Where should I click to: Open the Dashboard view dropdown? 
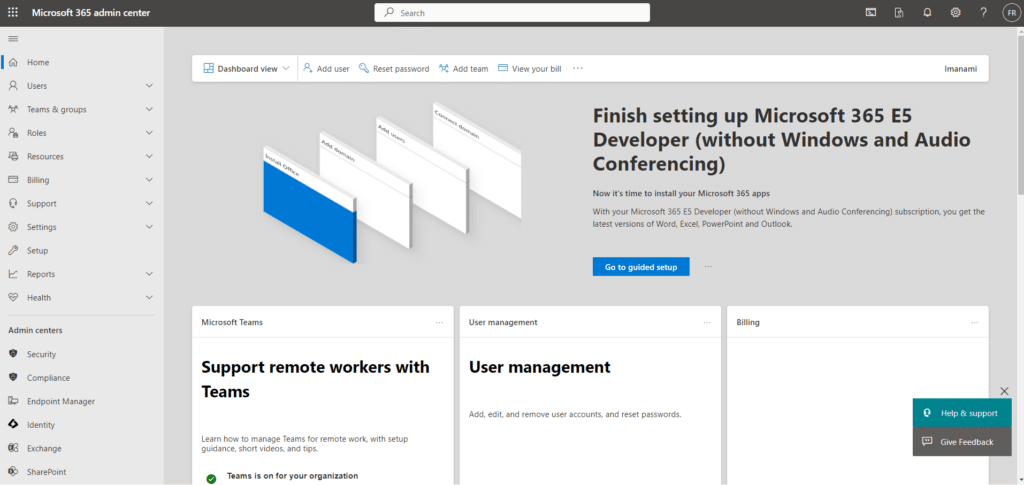click(246, 69)
